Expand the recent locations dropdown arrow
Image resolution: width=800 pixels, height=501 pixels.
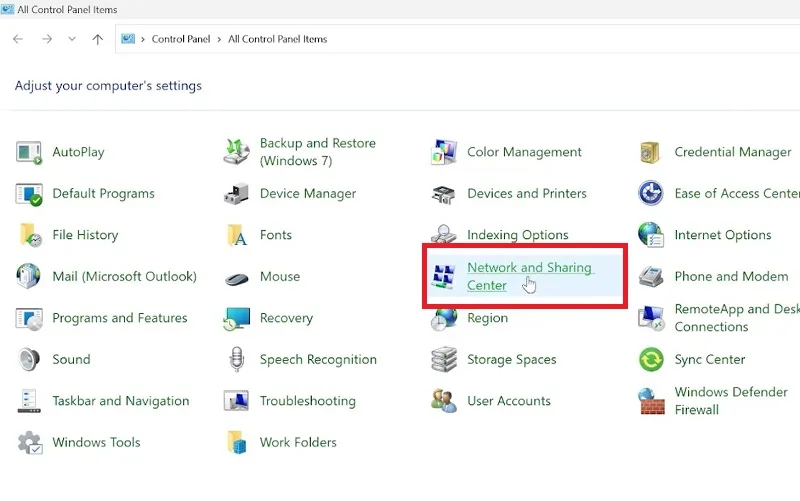click(x=72, y=39)
